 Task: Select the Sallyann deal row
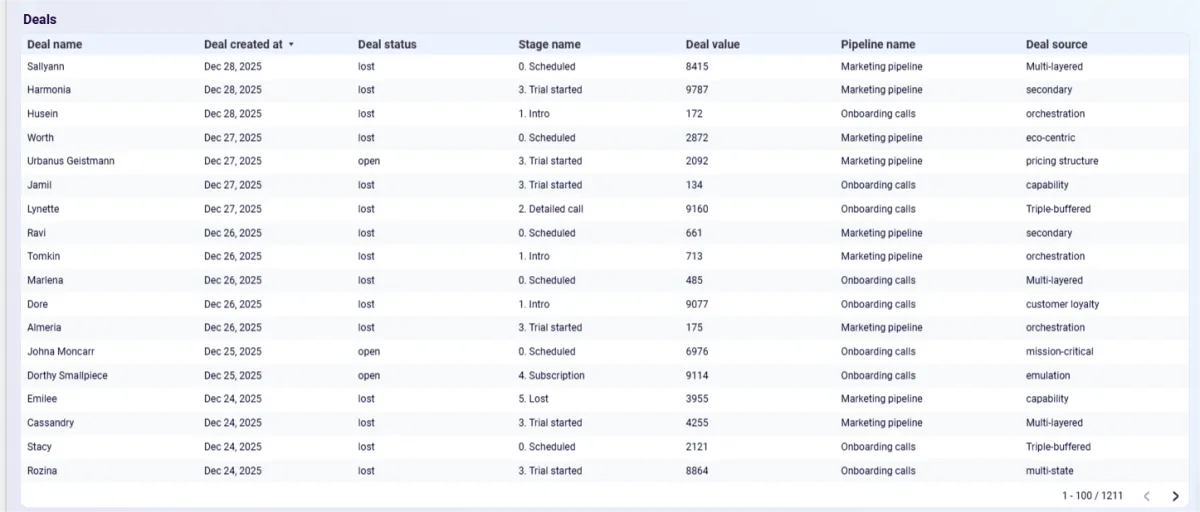pos(46,67)
